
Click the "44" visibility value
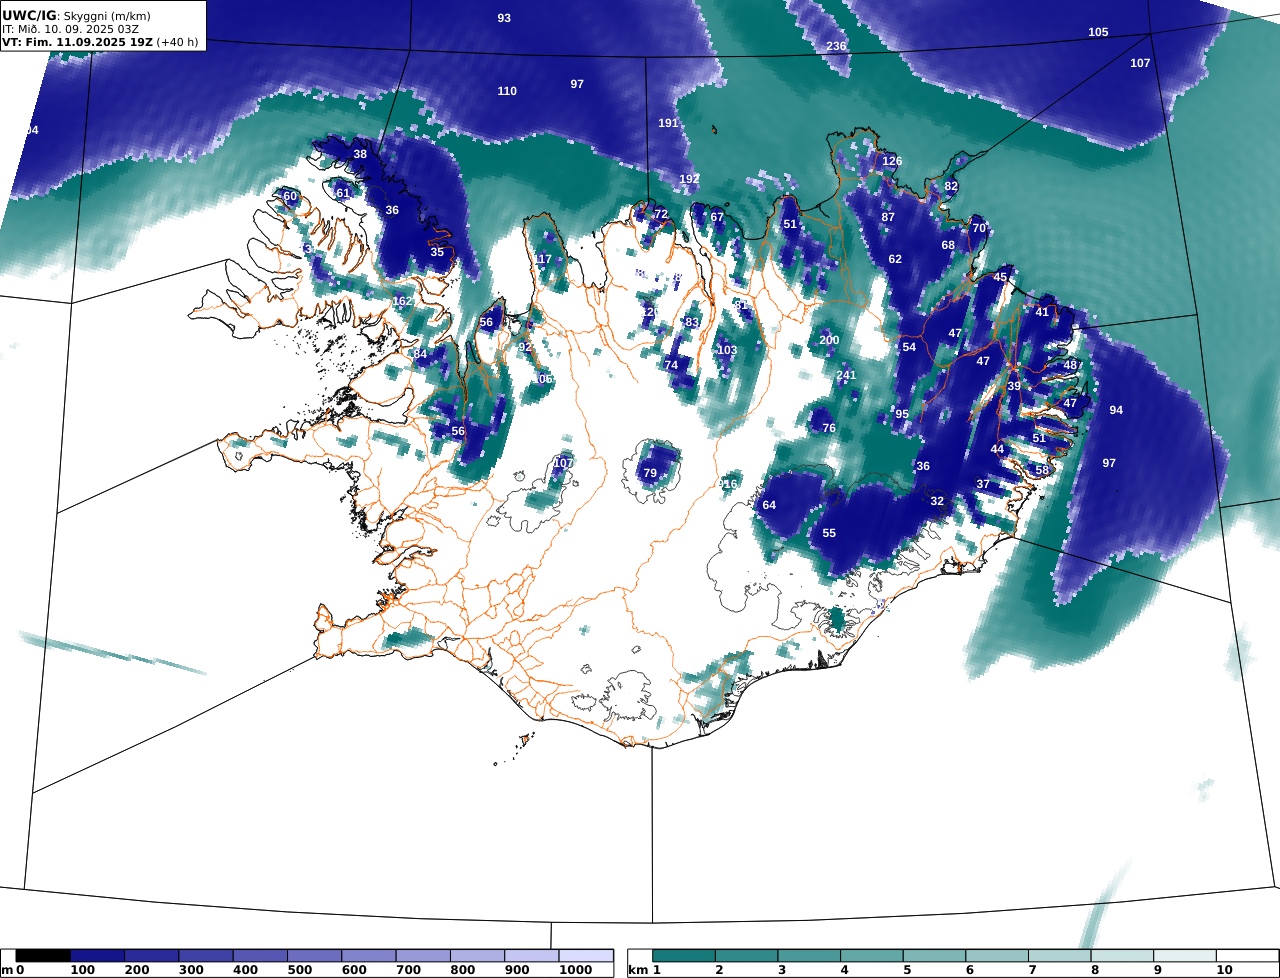[x=997, y=449]
